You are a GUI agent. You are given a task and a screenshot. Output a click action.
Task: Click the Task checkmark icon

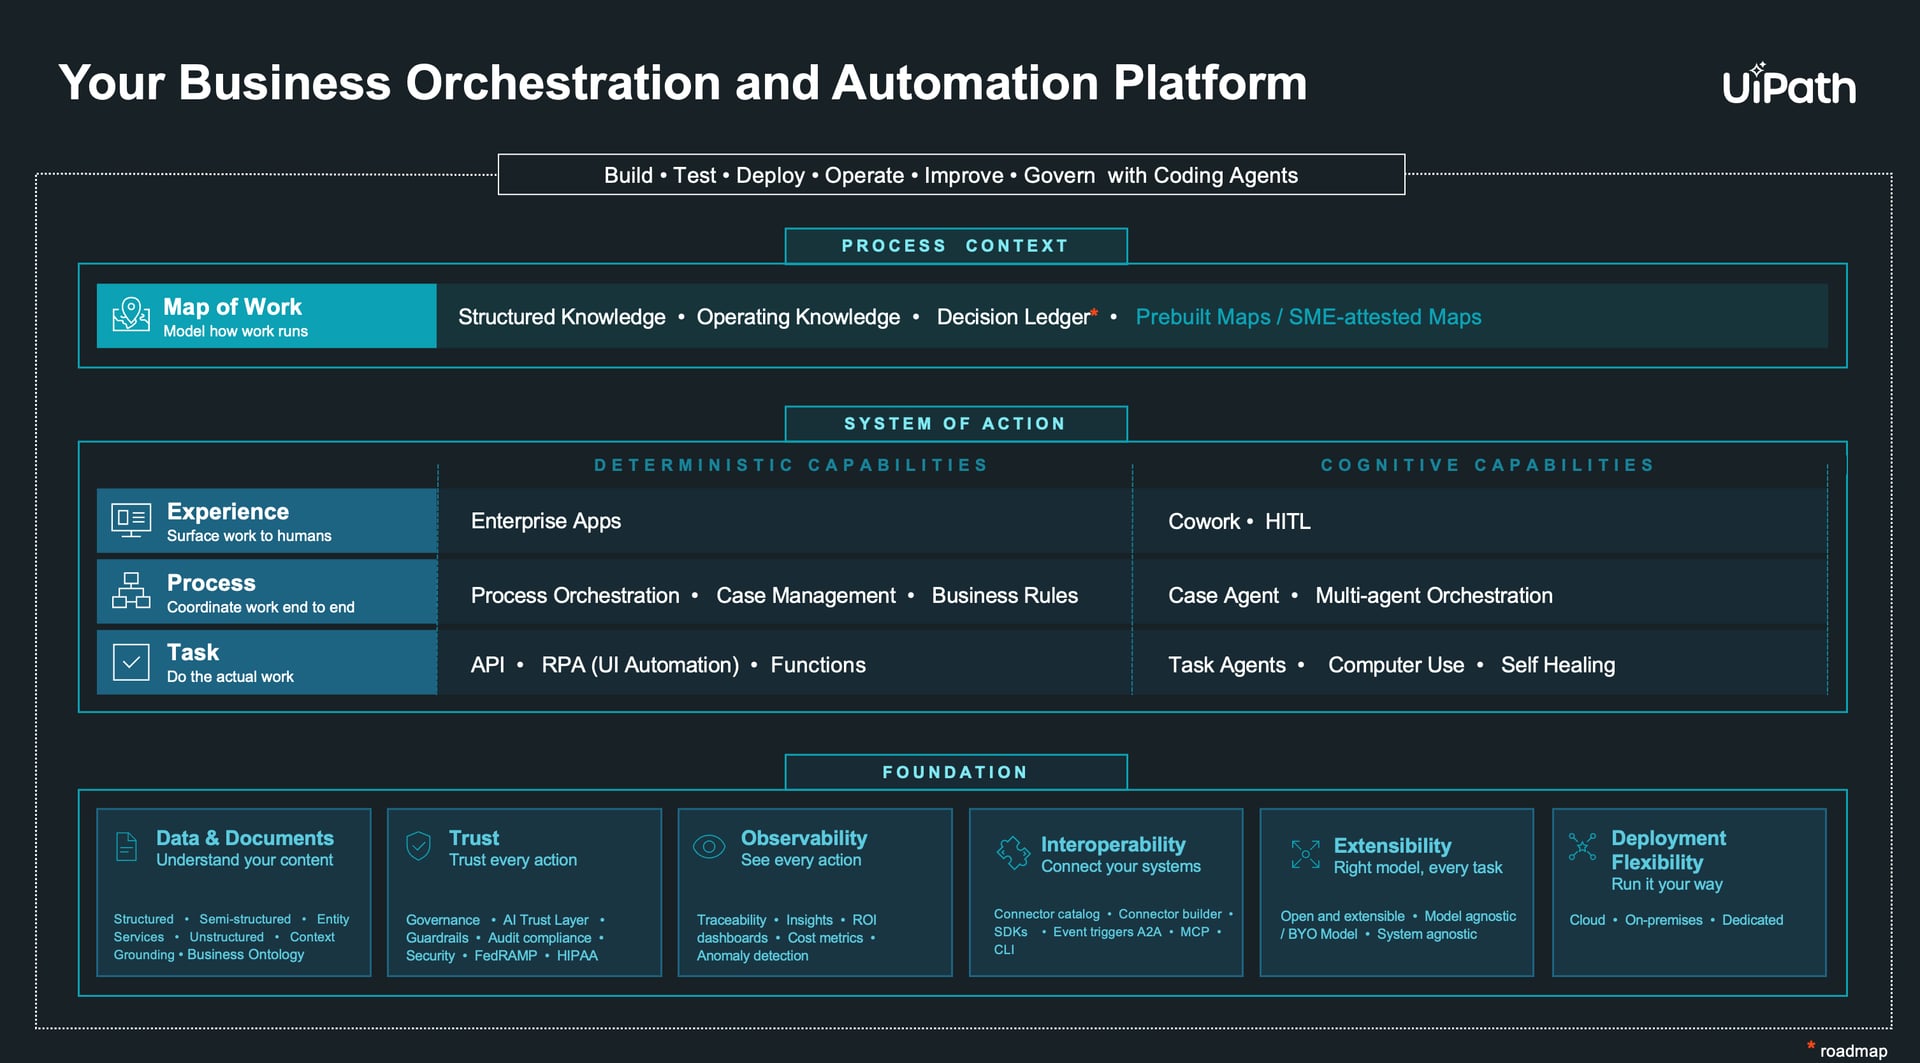point(131,662)
